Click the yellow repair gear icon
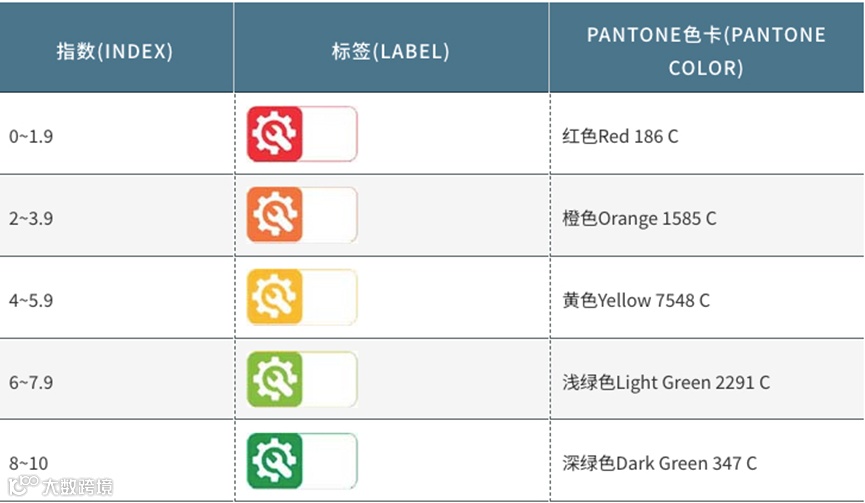 pos(275,297)
